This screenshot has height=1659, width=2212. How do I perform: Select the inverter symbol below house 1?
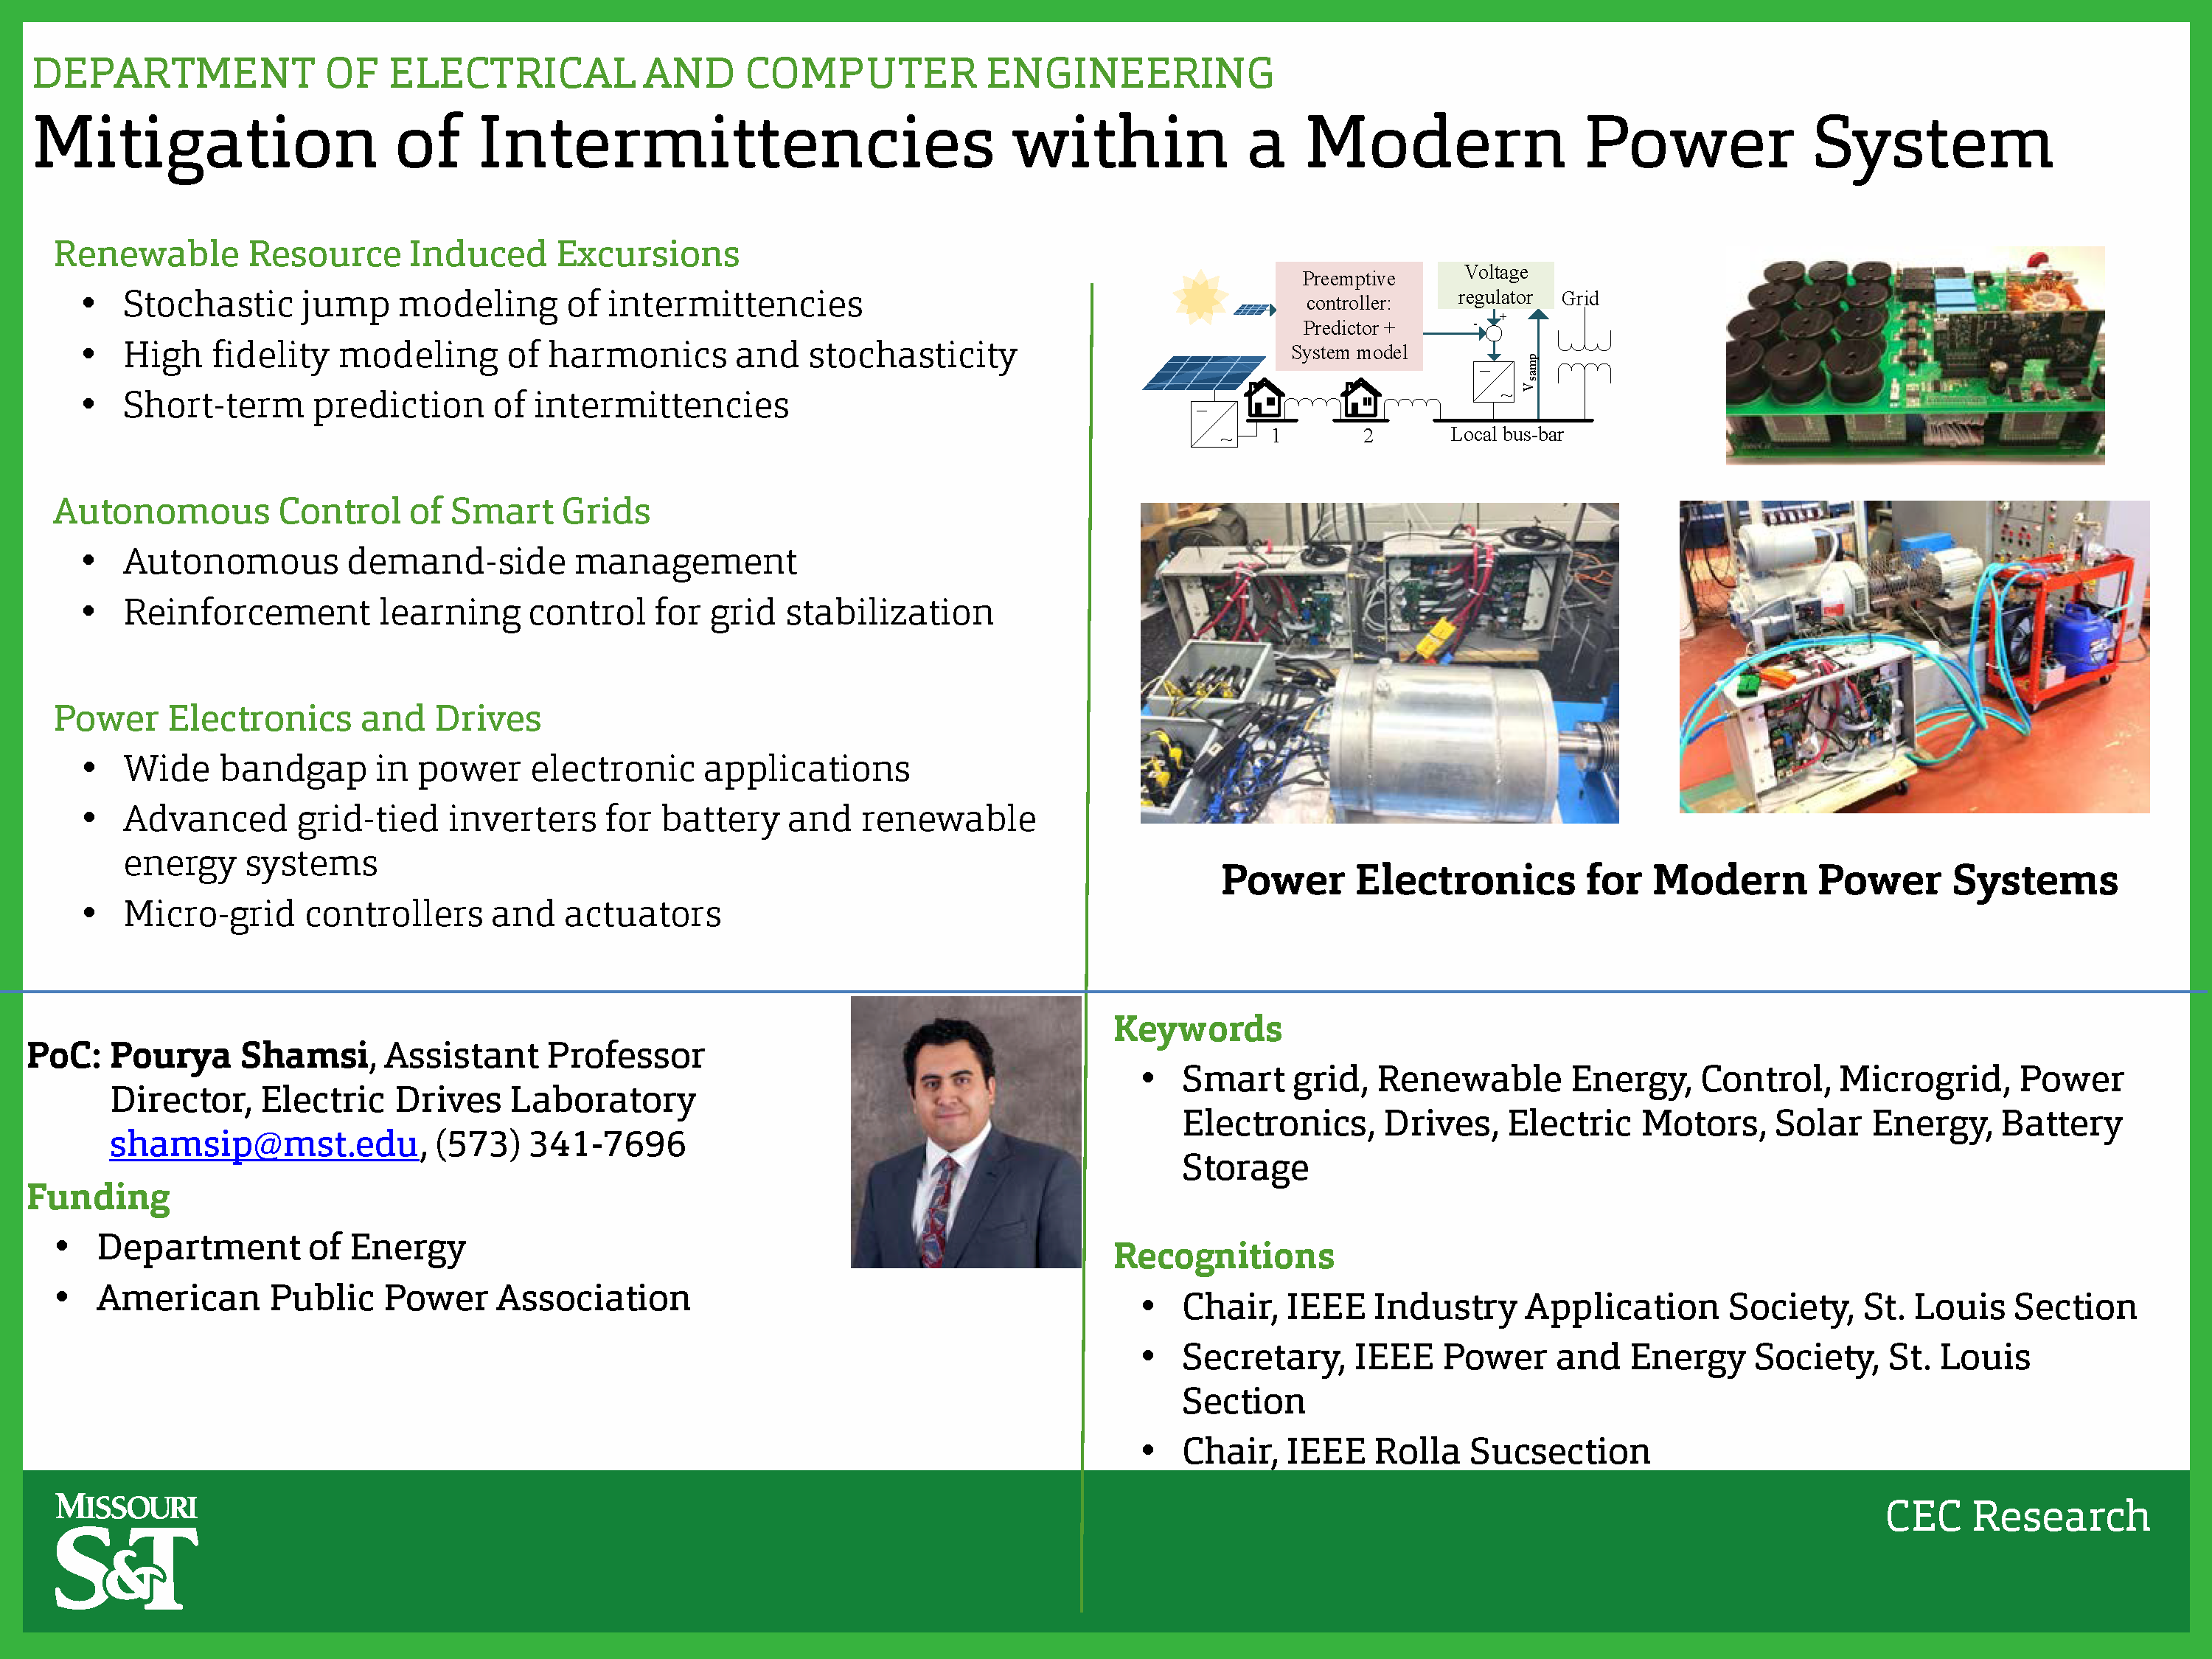(x=1214, y=424)
